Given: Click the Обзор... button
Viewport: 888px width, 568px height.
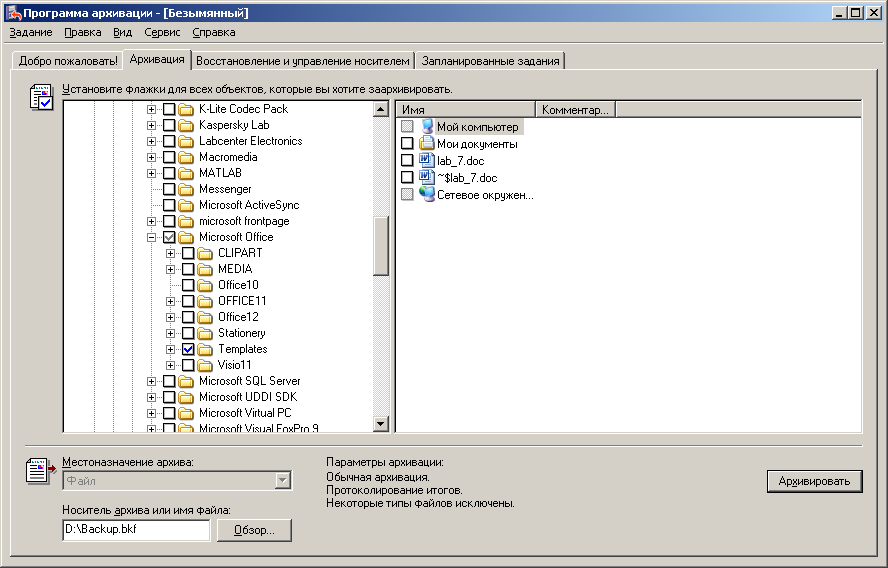Looking at the screenshot, I should [254, 530].
